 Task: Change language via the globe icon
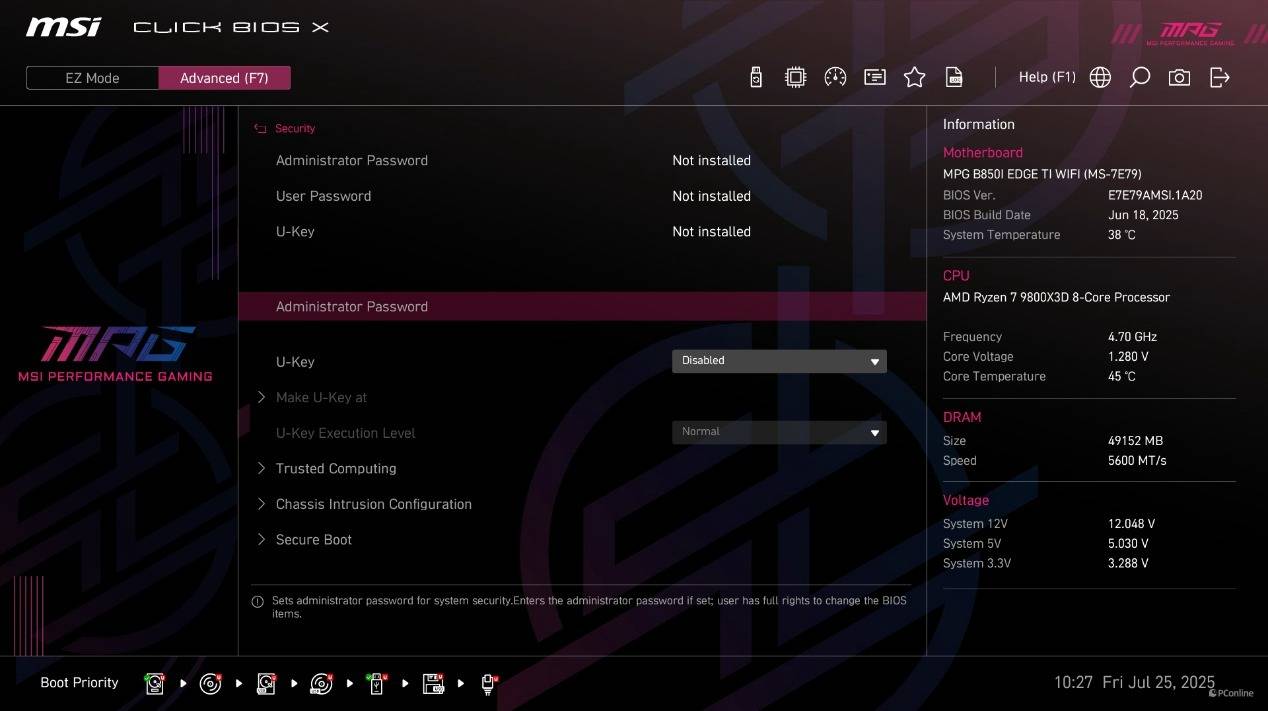1100,78
